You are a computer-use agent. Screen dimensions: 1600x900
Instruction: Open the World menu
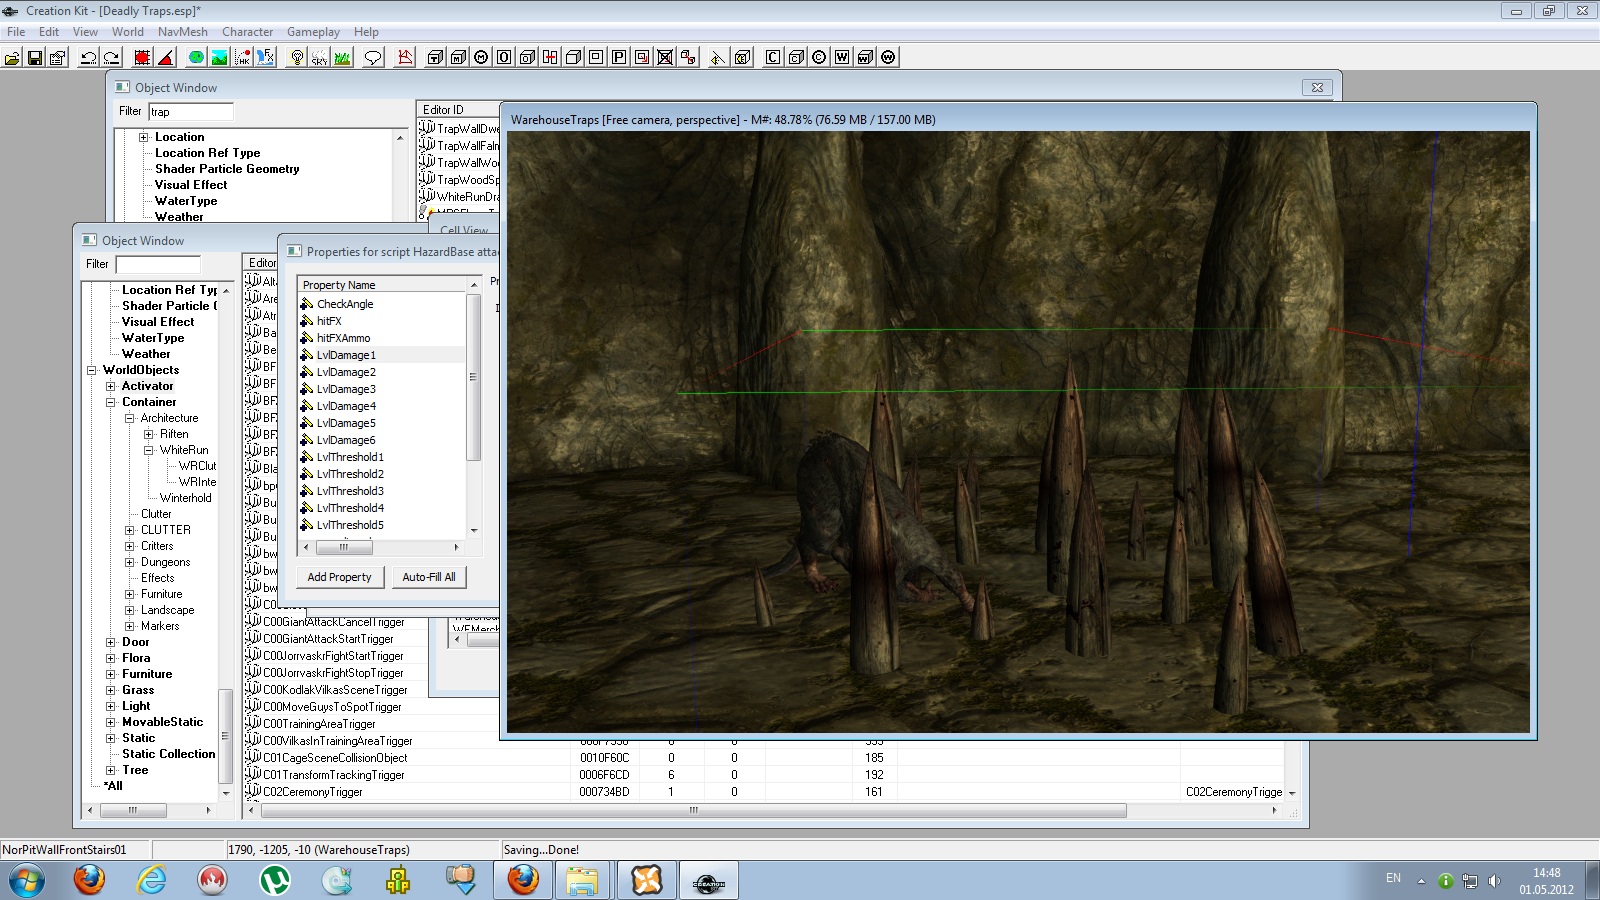(128, 32)
